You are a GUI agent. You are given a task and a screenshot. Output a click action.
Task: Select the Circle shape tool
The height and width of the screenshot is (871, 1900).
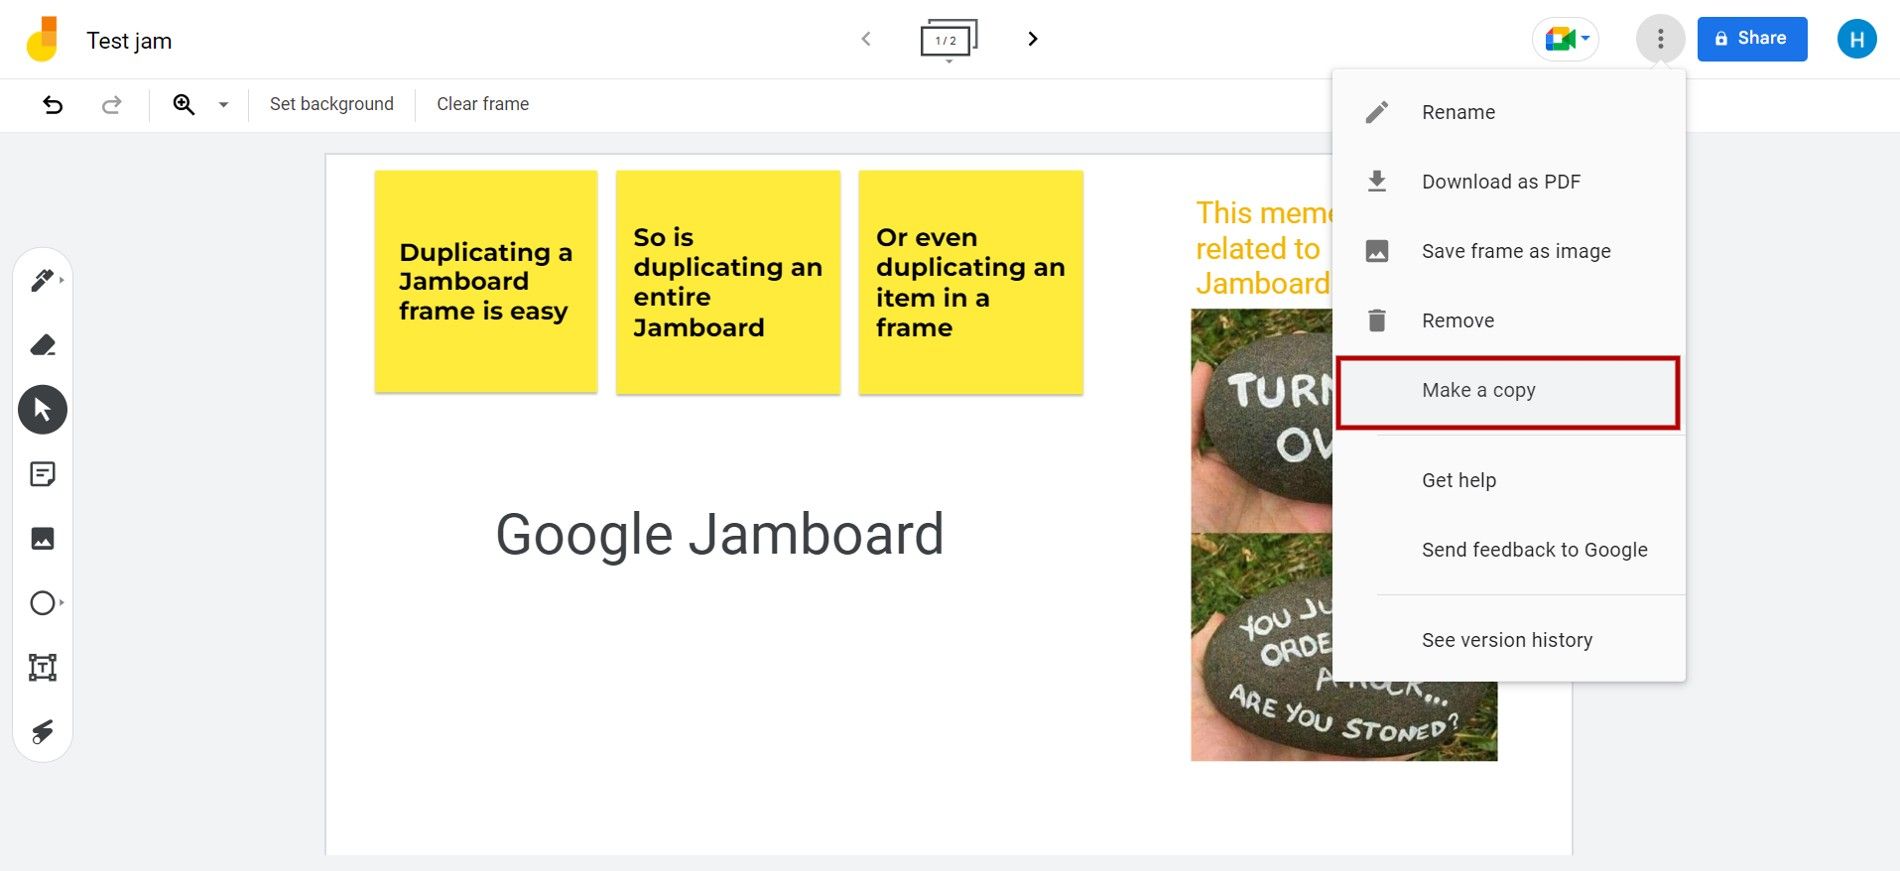42,603
